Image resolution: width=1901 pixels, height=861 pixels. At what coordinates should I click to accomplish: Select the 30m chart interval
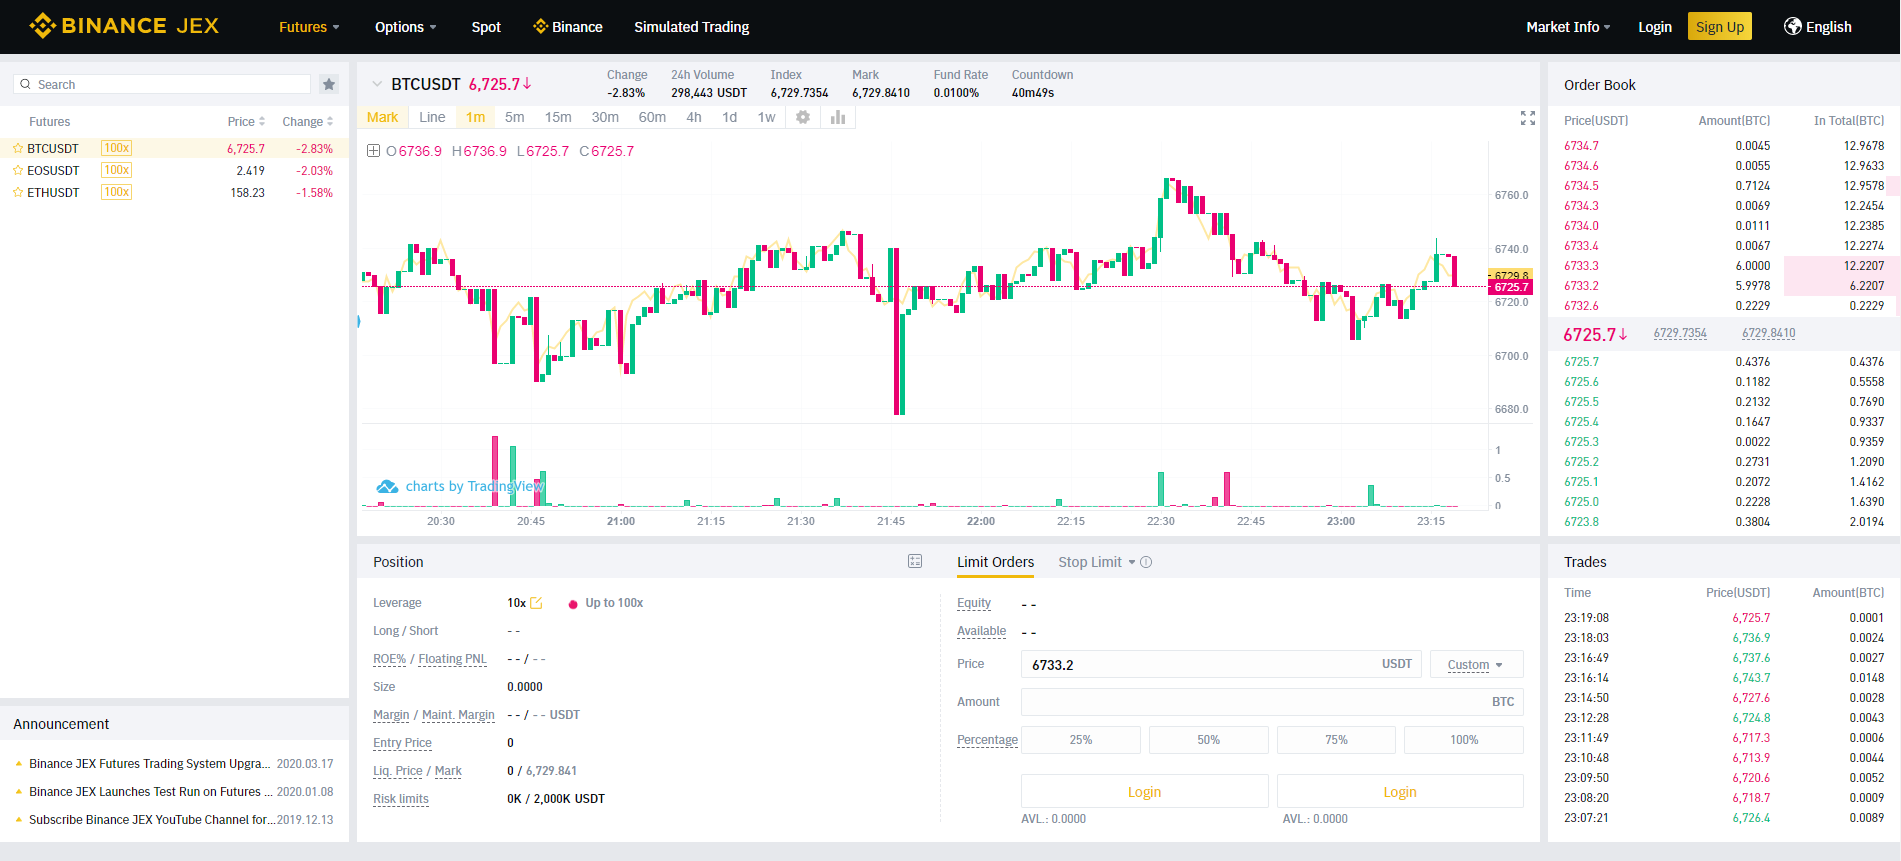click(x=605, y=117)
